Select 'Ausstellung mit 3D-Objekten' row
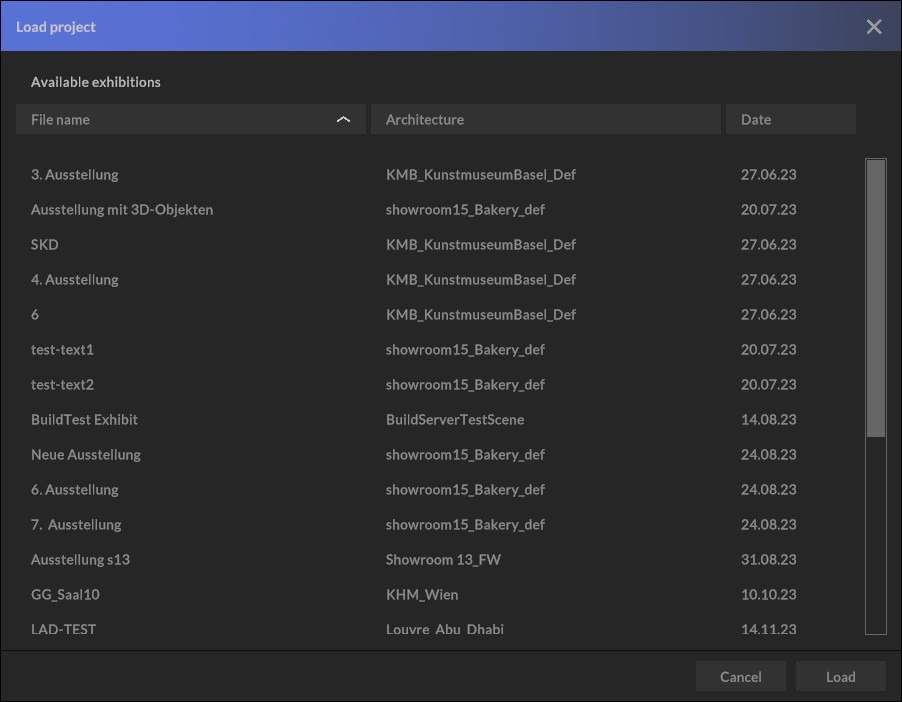The image size is (902, 702). coord(122,210)
